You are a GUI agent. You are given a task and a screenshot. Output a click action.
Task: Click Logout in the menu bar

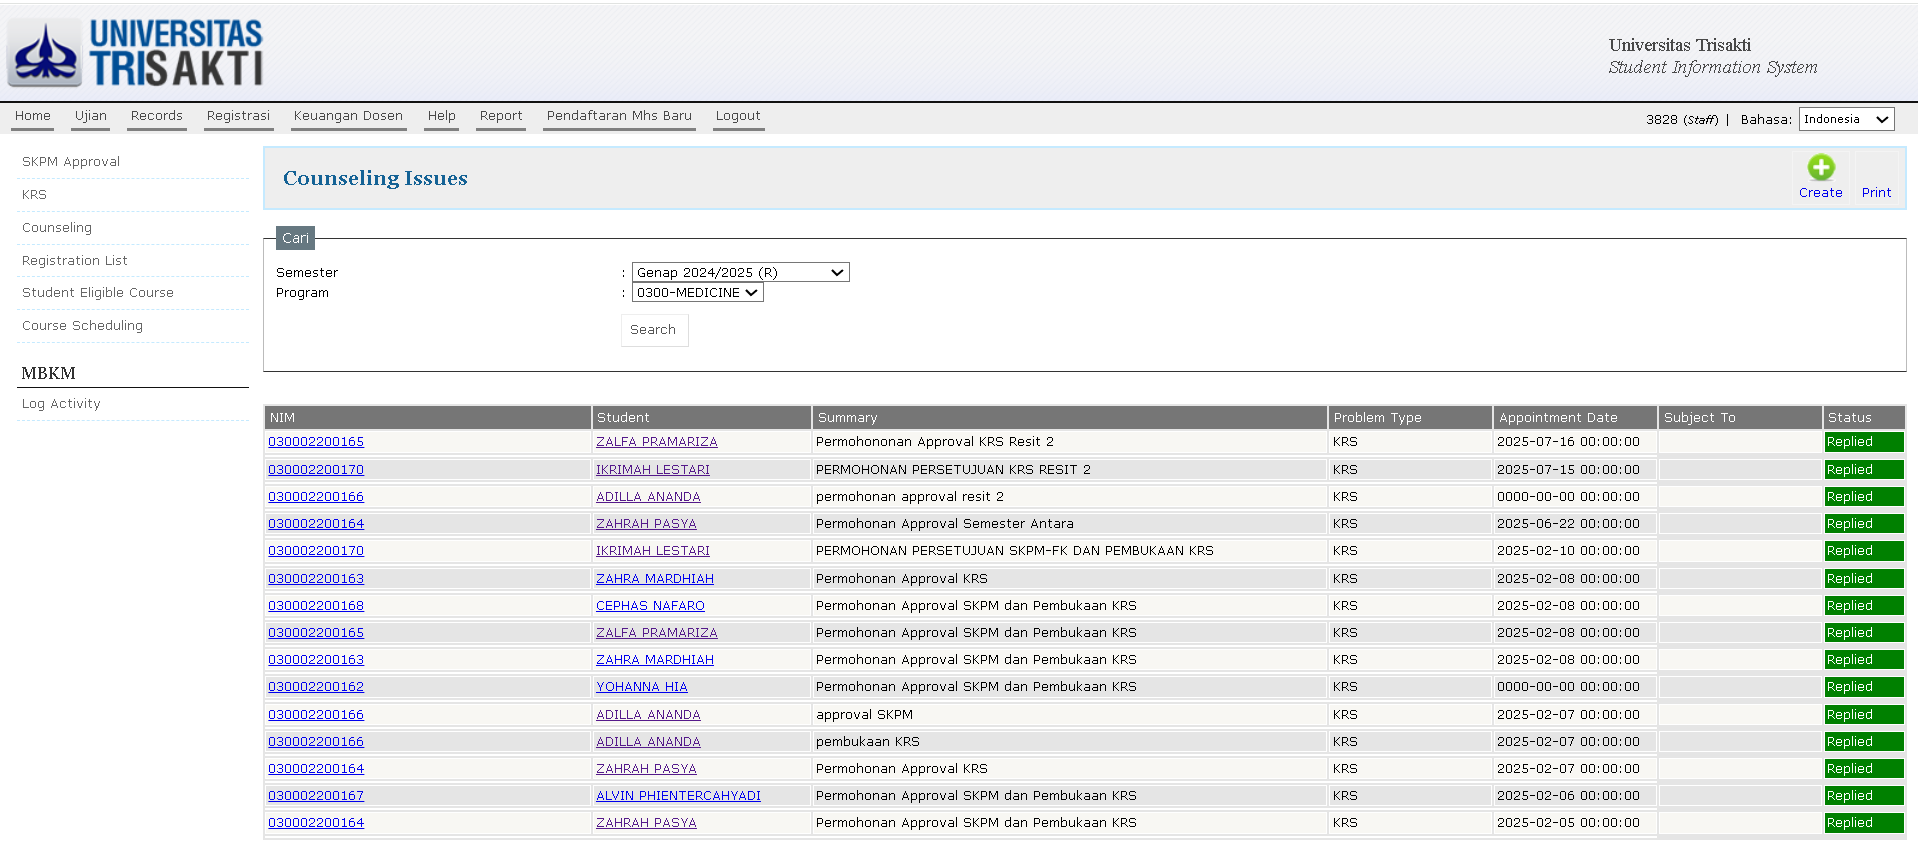tap(738, 116)
